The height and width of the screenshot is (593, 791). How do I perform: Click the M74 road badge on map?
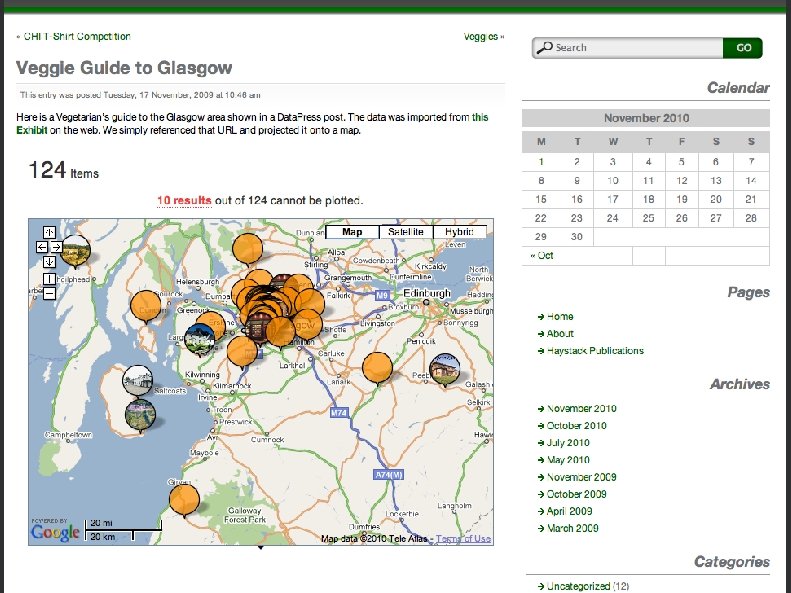coord(338,413)
